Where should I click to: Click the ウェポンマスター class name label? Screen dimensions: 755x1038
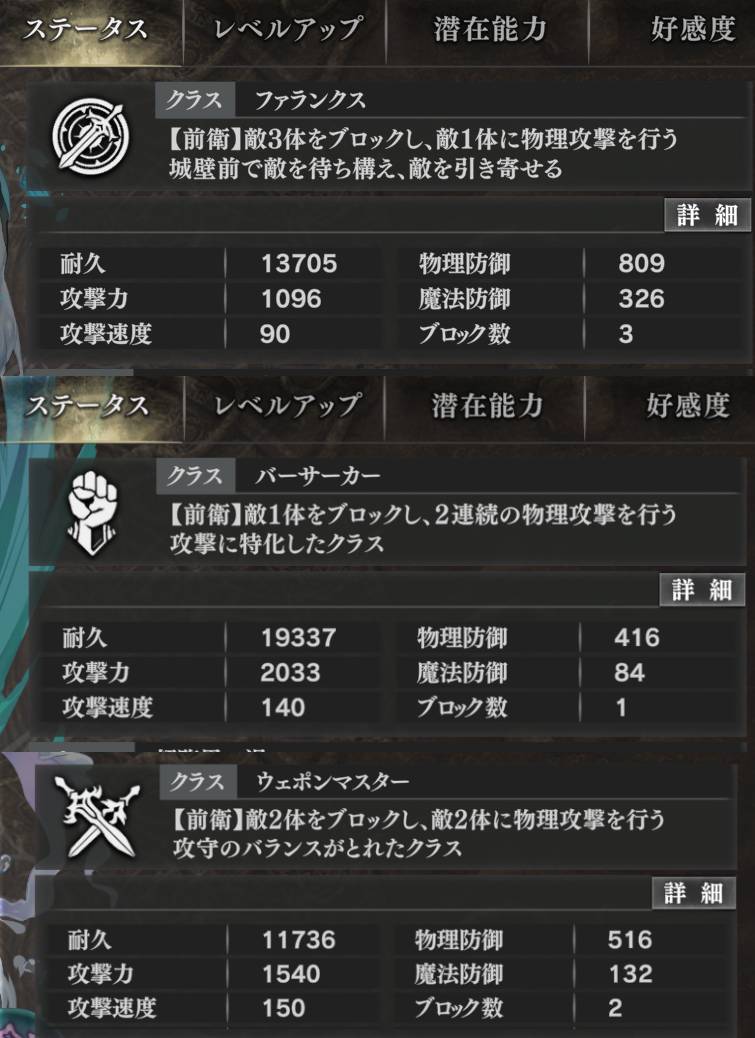[x=332, y=782]
